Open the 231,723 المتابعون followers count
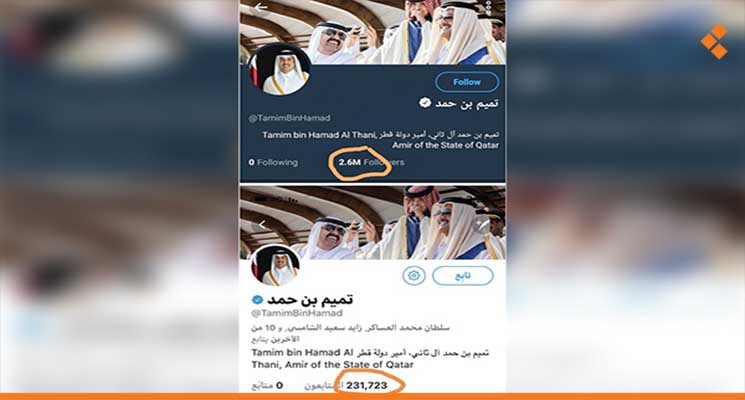The image size is (745, 400). 346,385
